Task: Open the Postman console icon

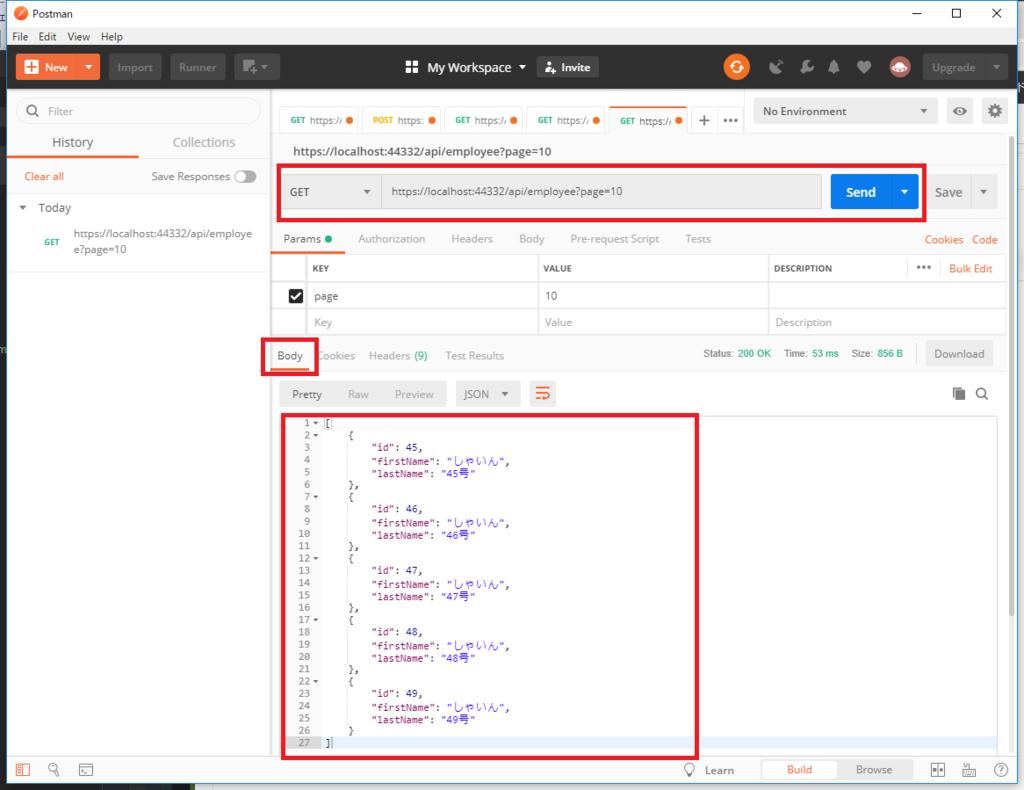Action: (x=86, y=770)
